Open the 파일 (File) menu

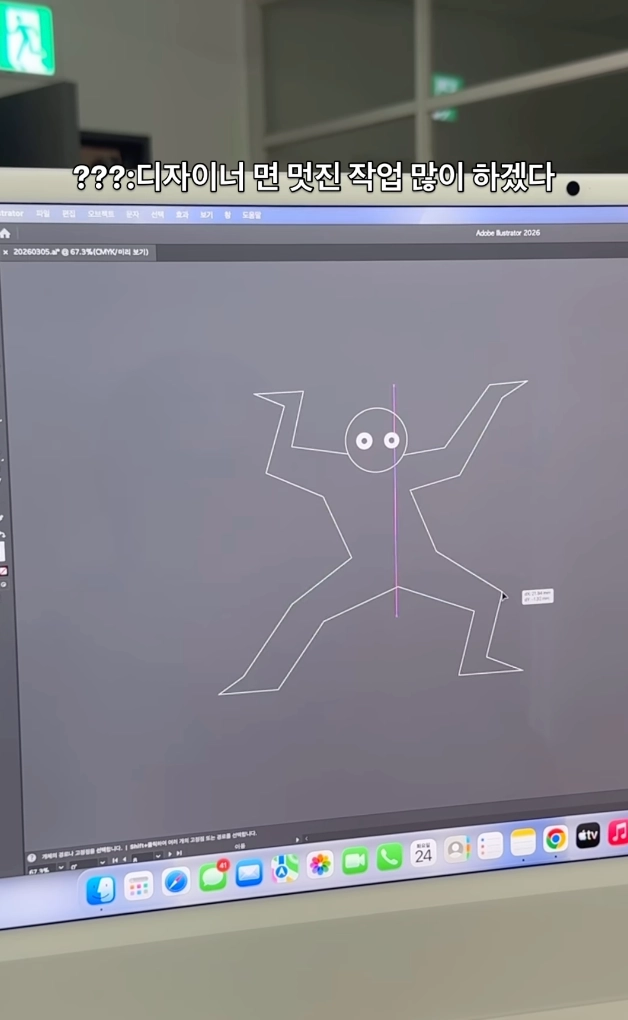pos(43,214)
